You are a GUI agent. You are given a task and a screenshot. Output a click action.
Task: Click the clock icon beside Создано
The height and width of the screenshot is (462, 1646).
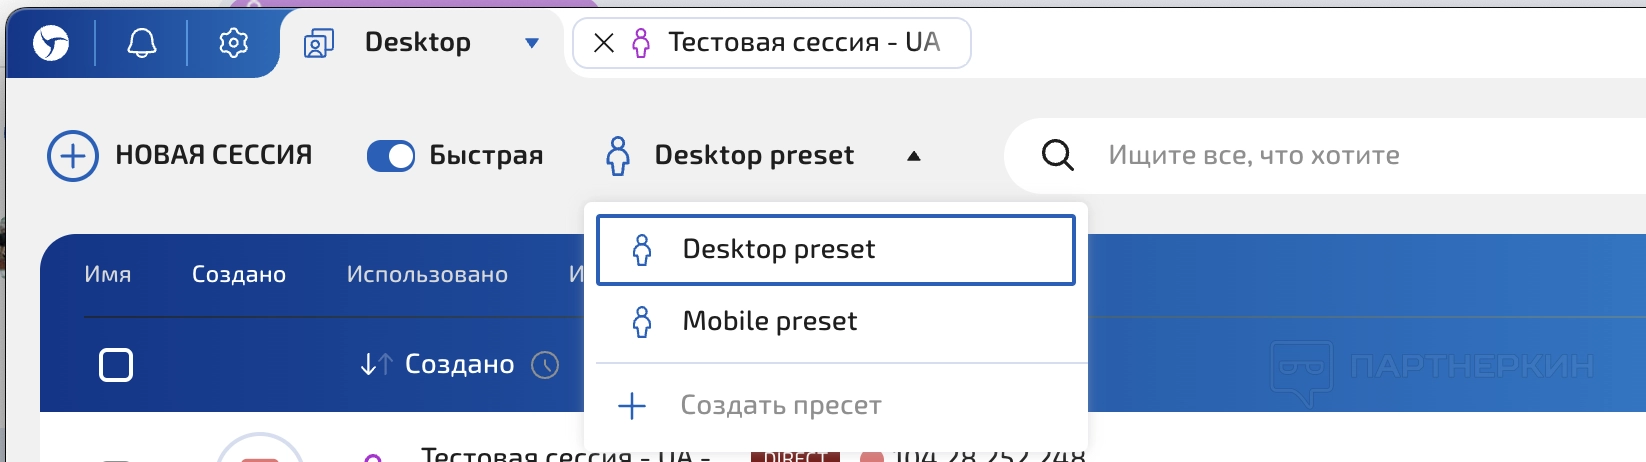tap(545, 365)
